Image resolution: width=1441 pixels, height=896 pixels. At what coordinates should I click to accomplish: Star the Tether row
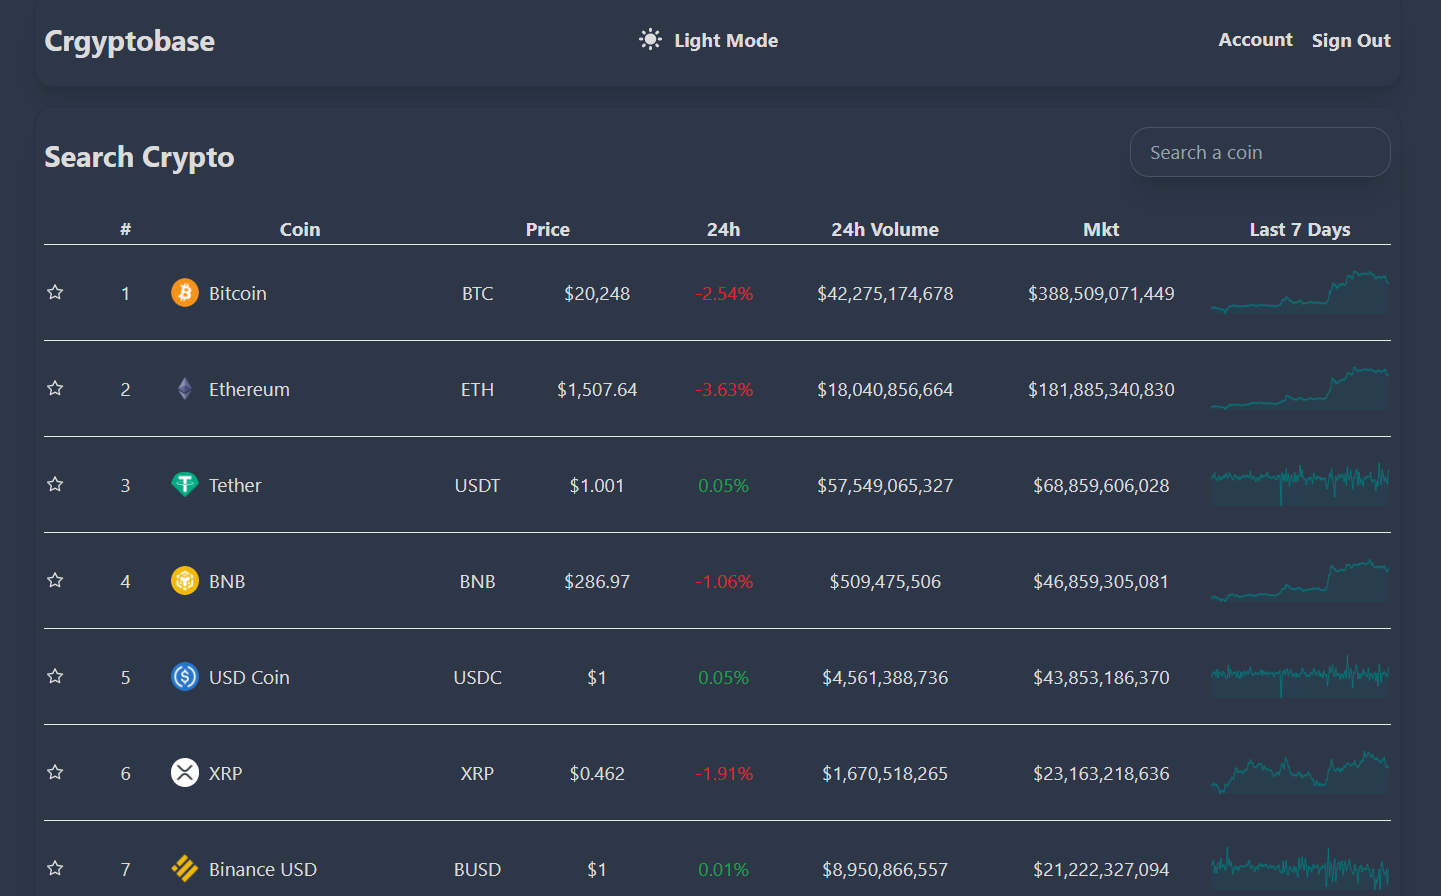[x=55, y=484]
